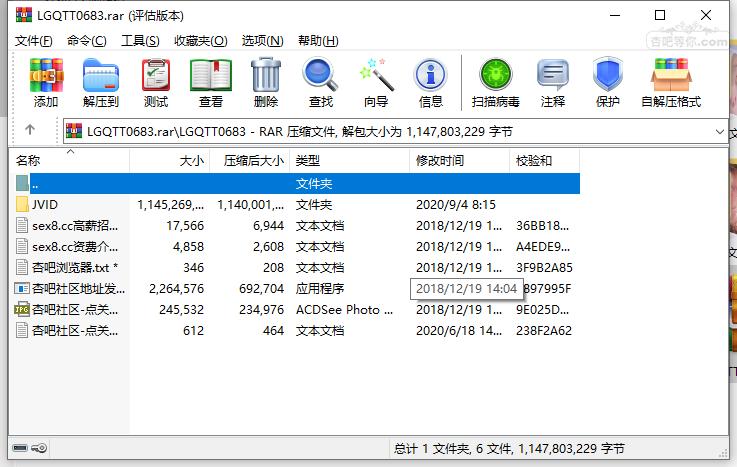Click the 17,566 size cell
Screen dimensions: 737x467
coord(185,226)
